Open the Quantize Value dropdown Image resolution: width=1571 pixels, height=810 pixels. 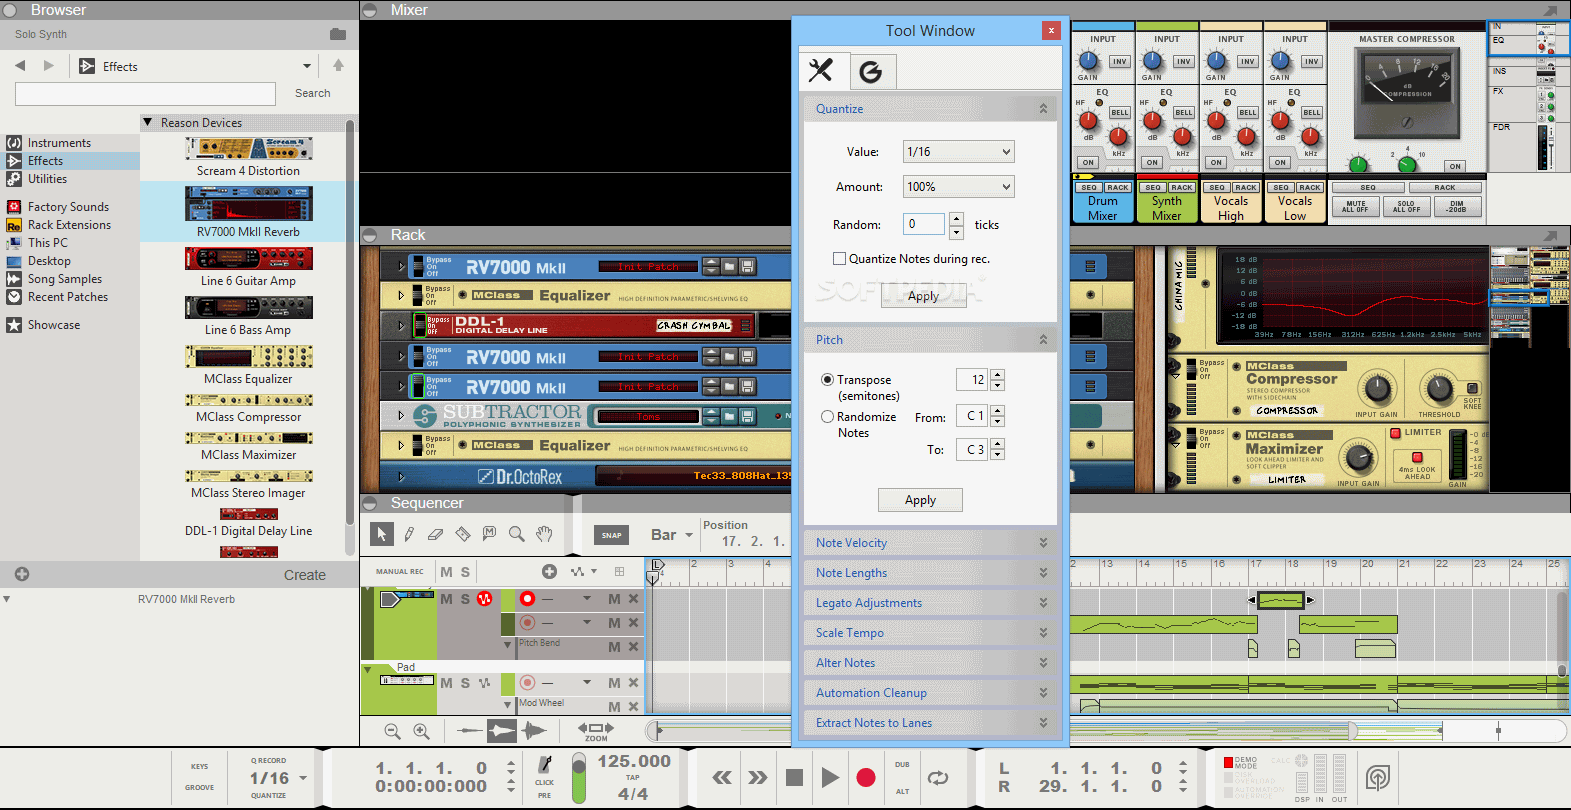958,152
